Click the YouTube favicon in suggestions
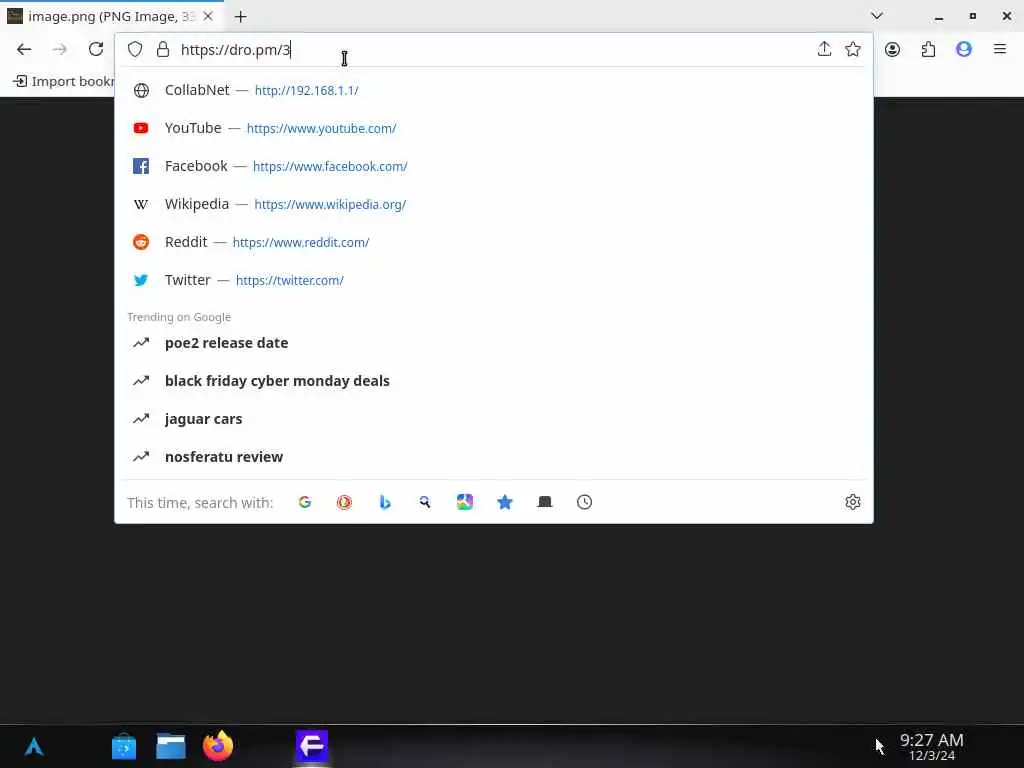 [141, 128]
